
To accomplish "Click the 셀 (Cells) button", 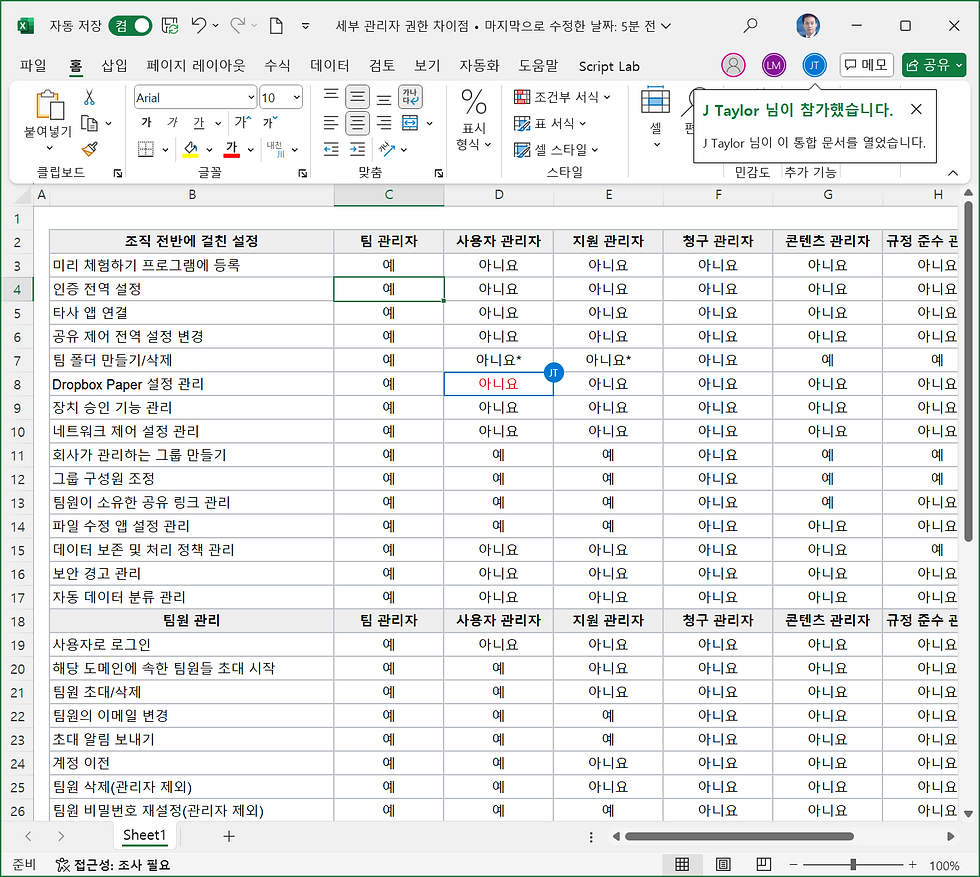I will click(x=656, y=118).
